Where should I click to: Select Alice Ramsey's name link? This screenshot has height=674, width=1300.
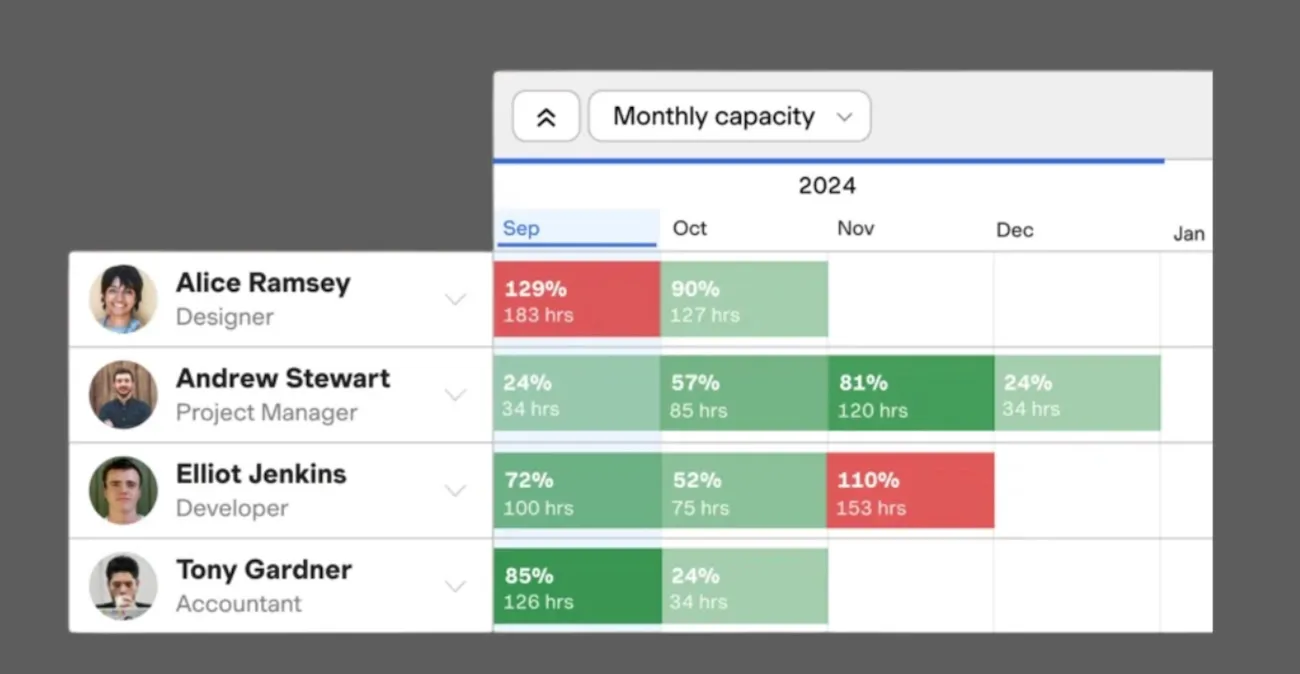click(263, 283)
